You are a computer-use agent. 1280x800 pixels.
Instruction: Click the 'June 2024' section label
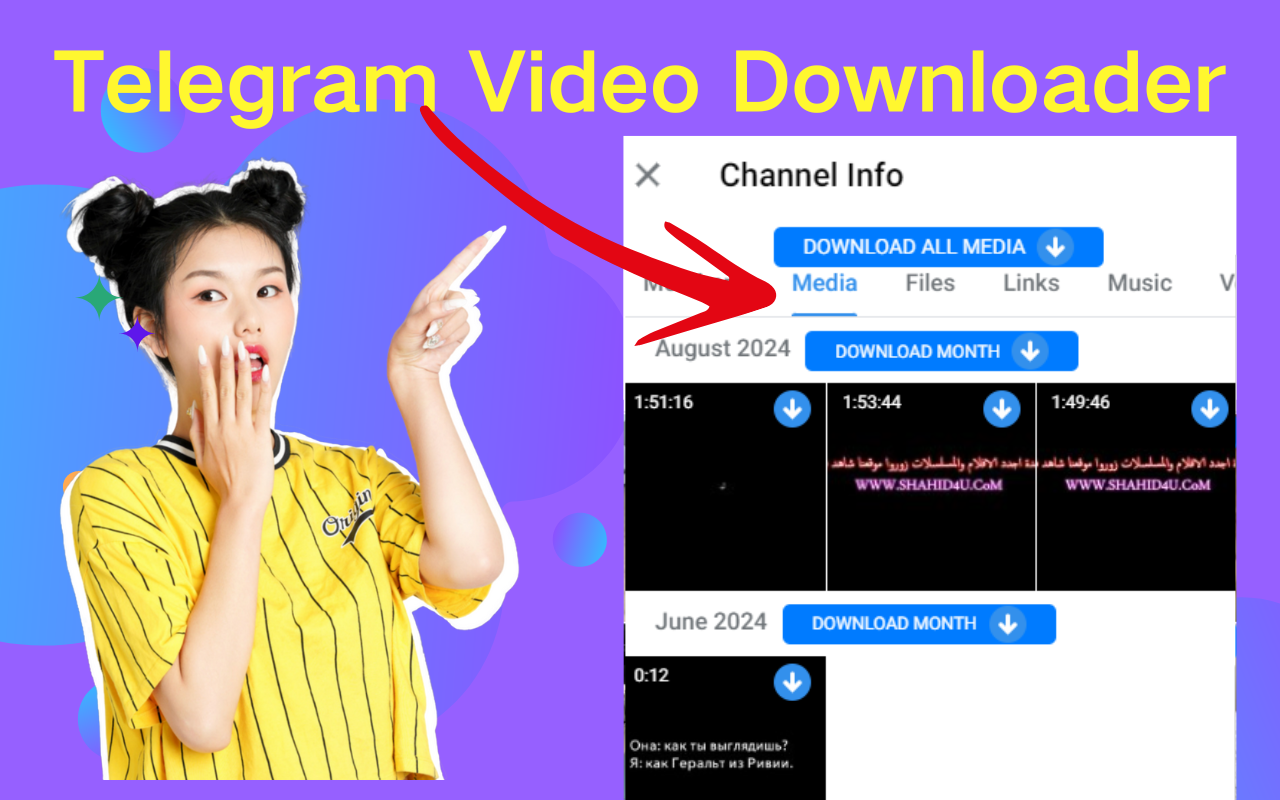coord(710,622)
